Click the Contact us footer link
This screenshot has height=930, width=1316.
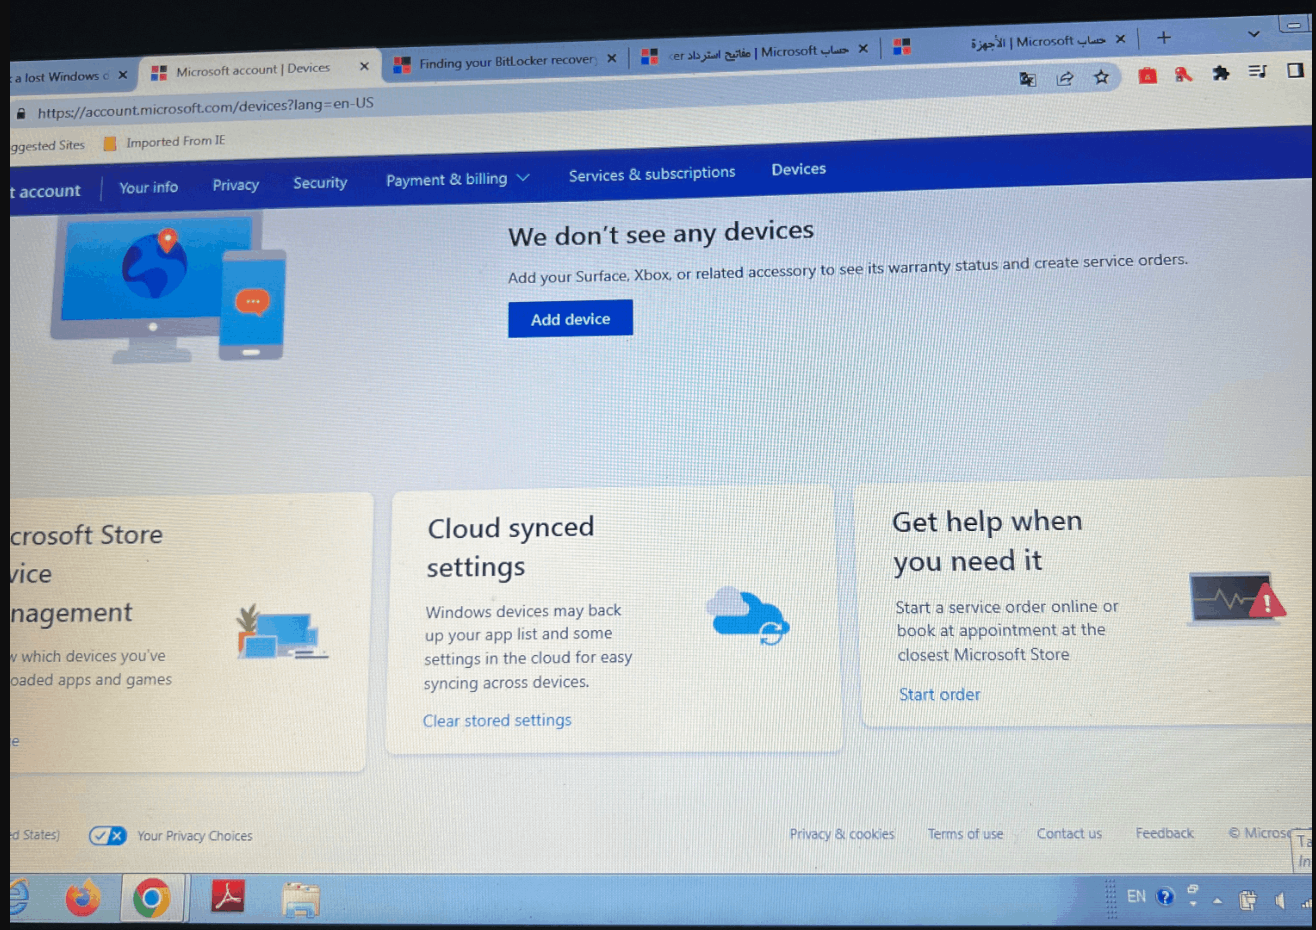1069,833
